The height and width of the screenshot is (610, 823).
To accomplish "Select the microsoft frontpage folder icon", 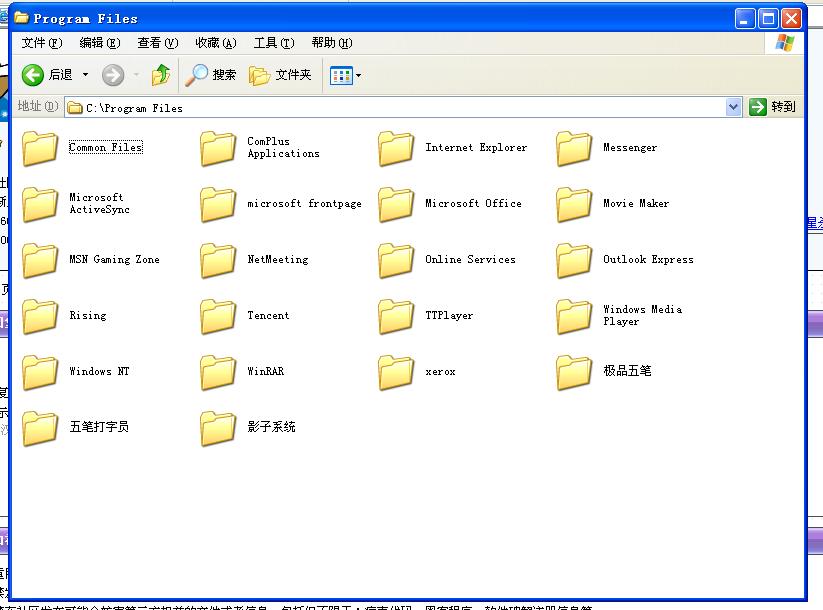I will coord(218,205).
